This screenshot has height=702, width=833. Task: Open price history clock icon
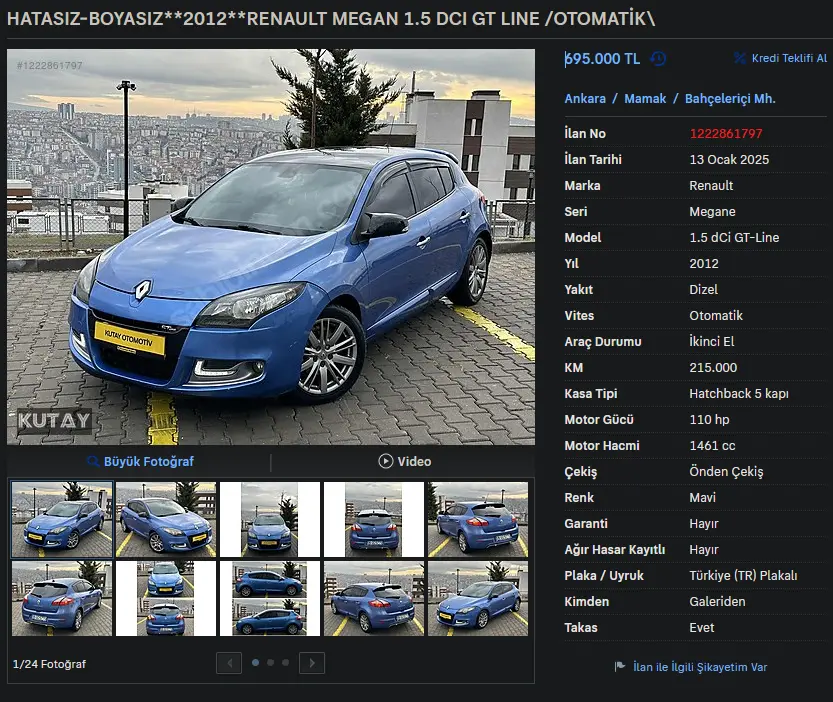coord(658,58)
